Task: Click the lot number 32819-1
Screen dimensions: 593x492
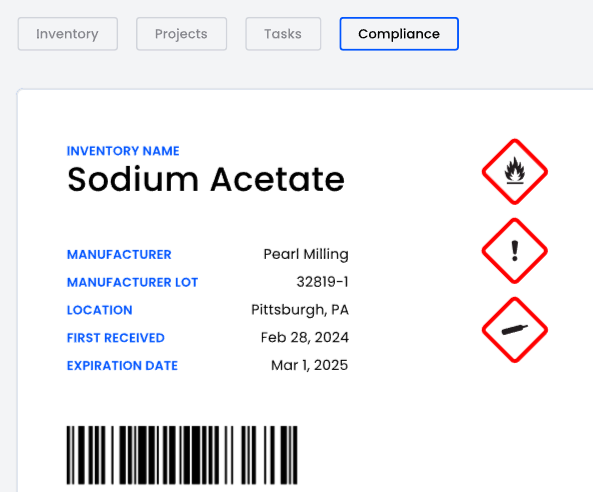Action: click(322, 282)
